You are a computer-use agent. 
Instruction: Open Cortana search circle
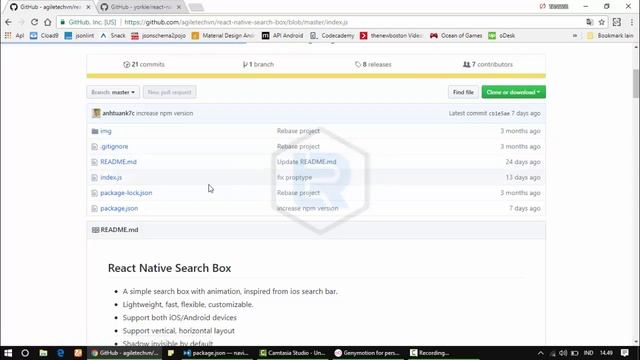point(25,353)
